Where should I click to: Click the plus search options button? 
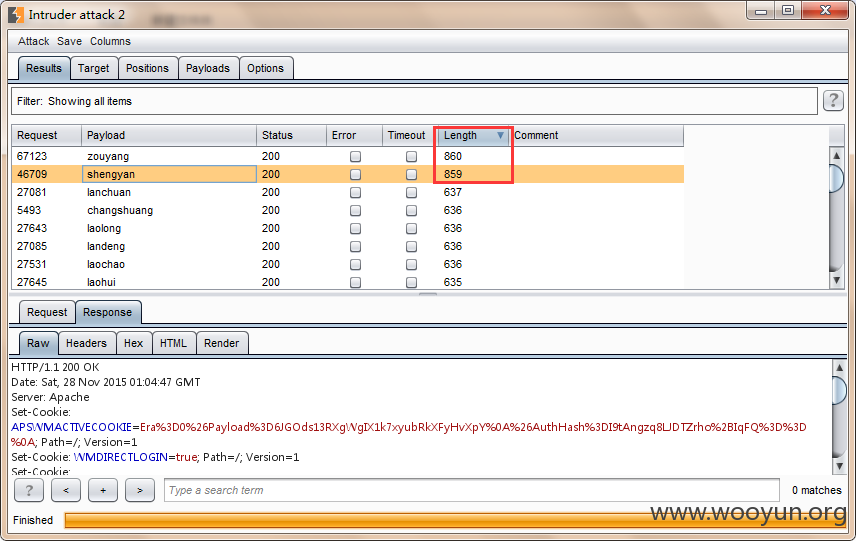point(103,490)
